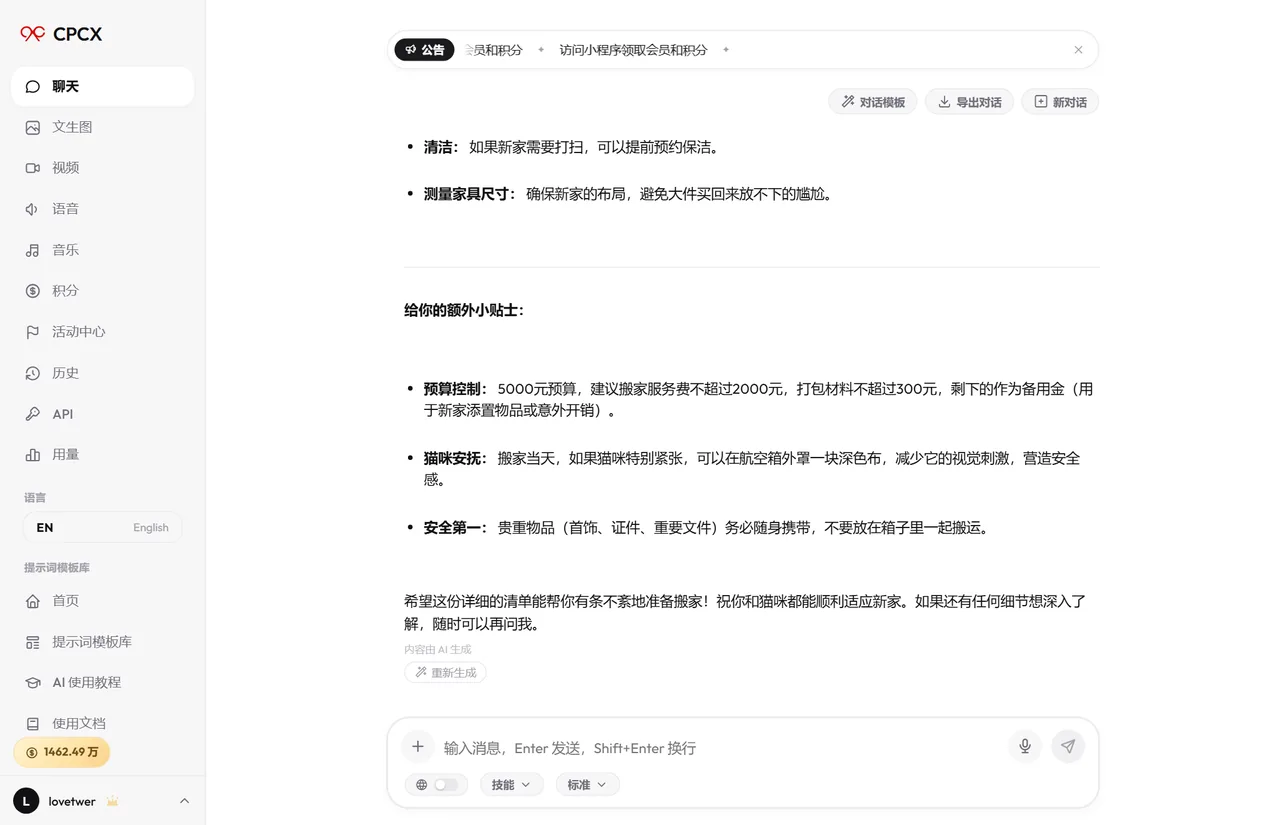
Task: Expand the lovetwer account menu
Action: tap(102, 801)
